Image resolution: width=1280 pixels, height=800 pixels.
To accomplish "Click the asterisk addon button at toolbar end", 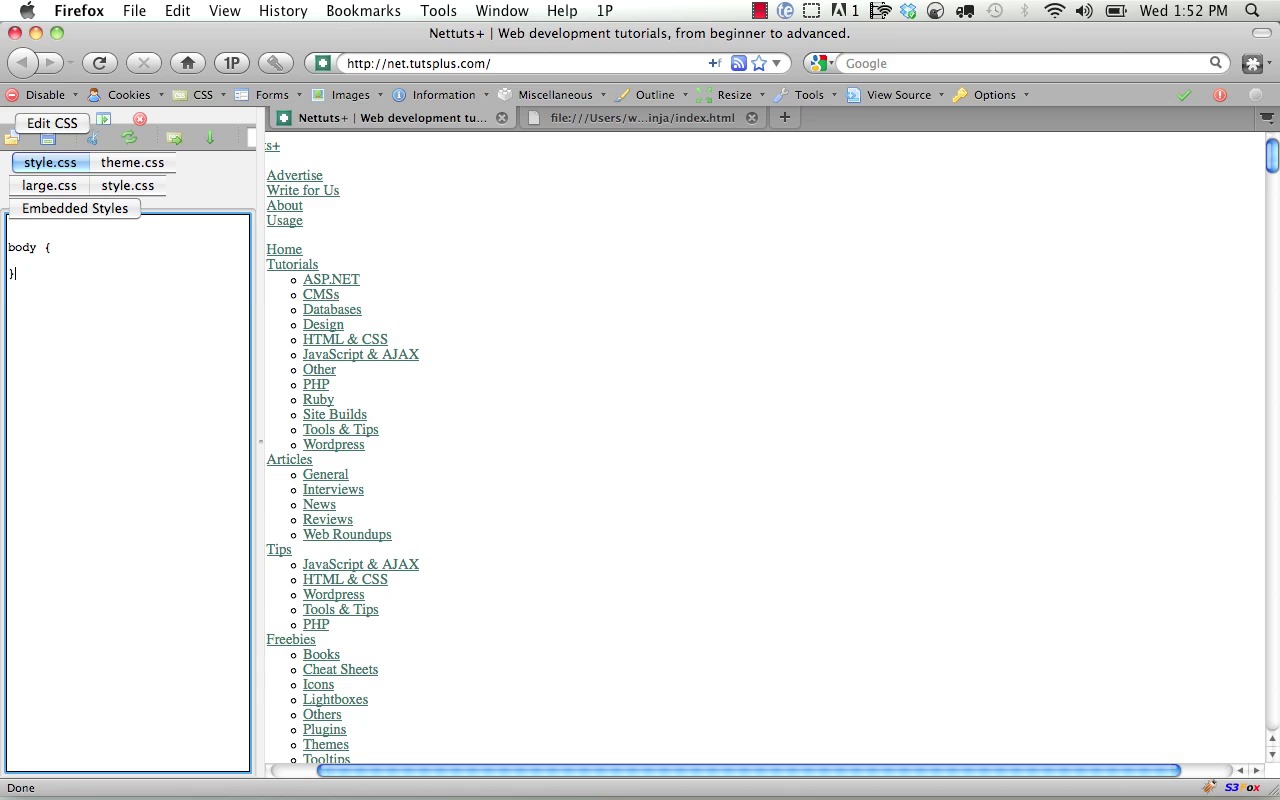I will coord(1252,63).
